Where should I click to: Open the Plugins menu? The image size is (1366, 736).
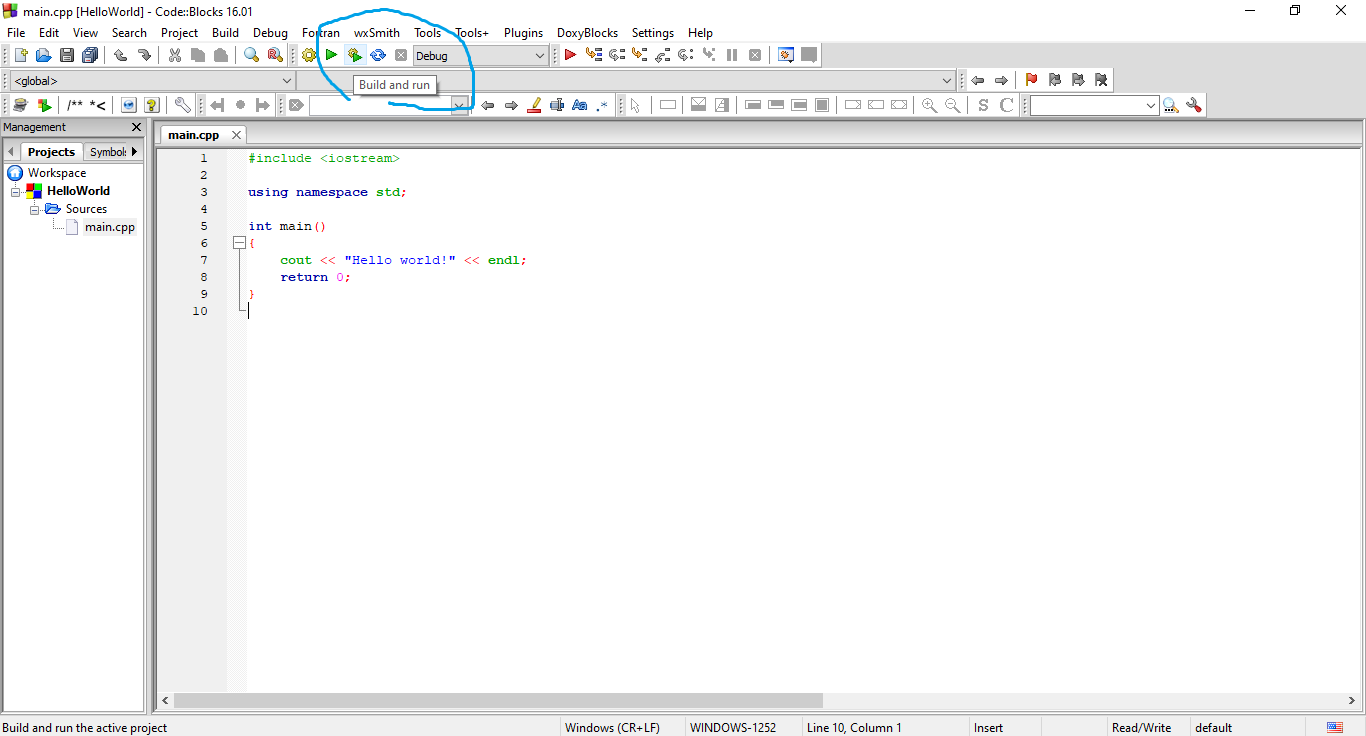[x=523, y=33]
